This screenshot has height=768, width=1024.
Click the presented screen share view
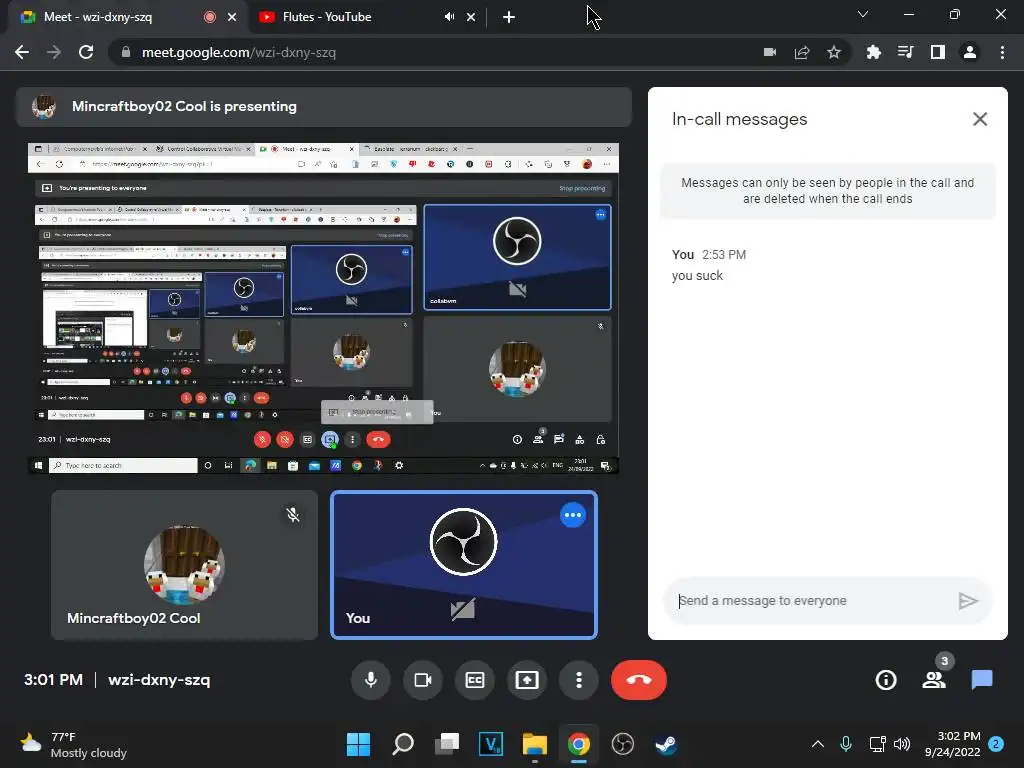[x=323, y=308]
